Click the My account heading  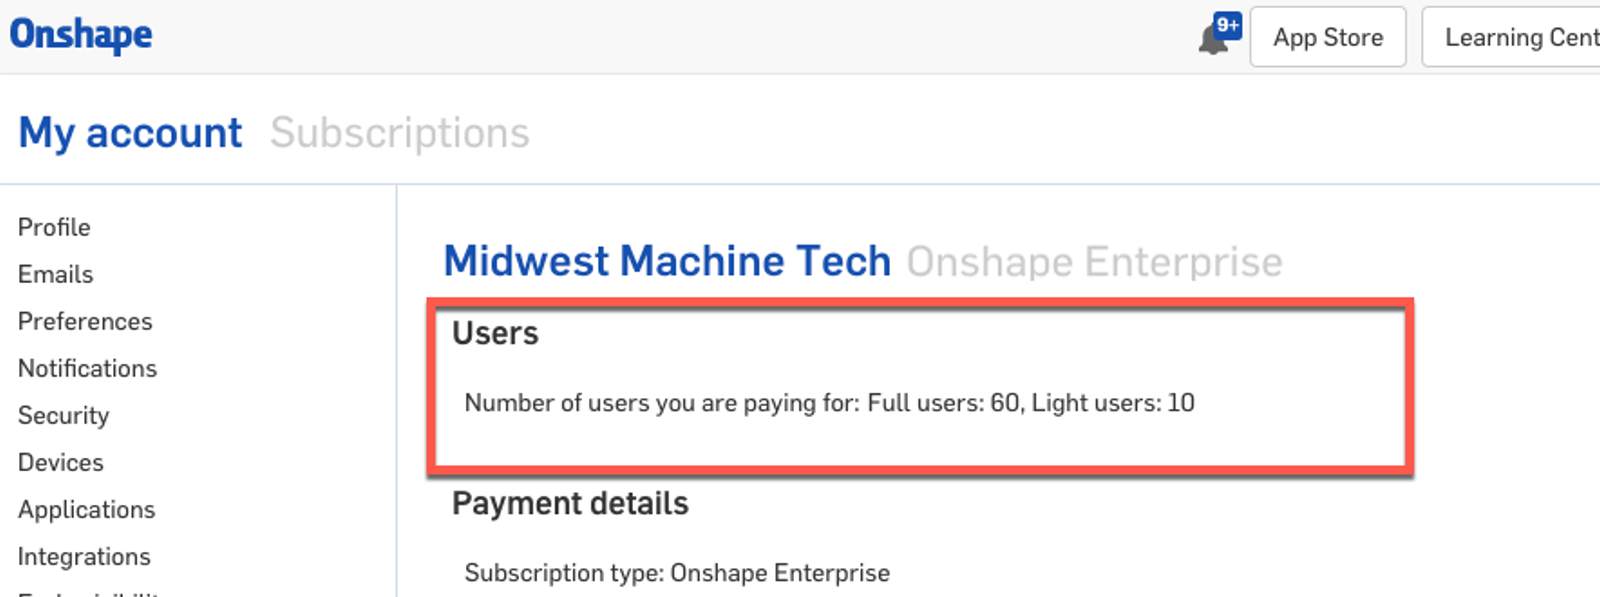tap(130, 133)
